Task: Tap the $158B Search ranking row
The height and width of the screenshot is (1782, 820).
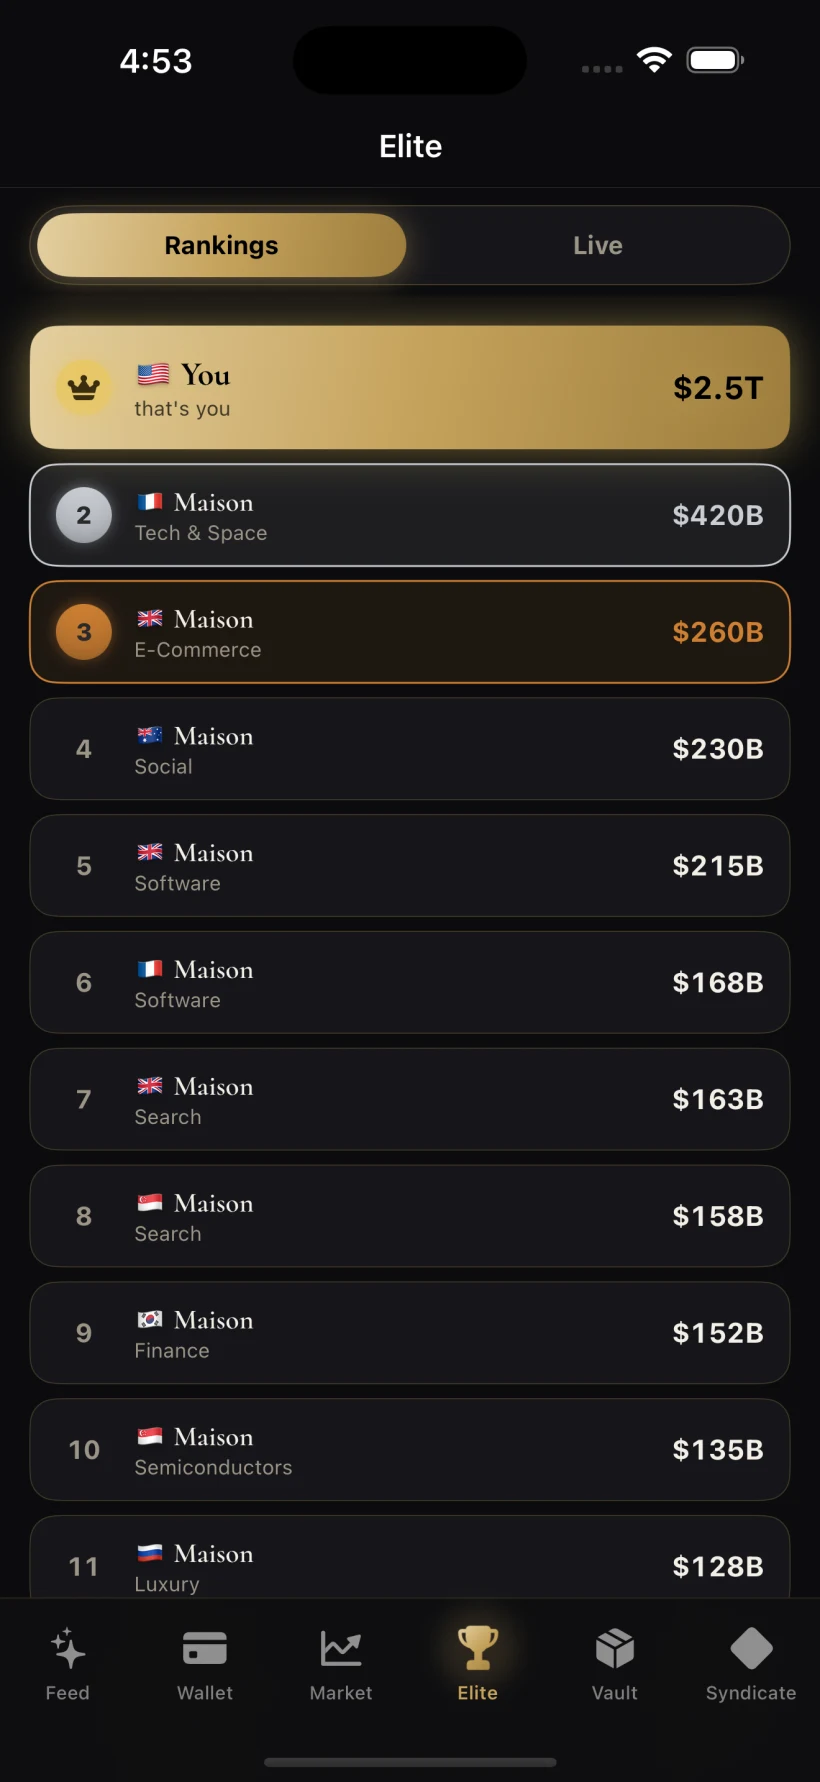Action: [x=410, y=1216]
